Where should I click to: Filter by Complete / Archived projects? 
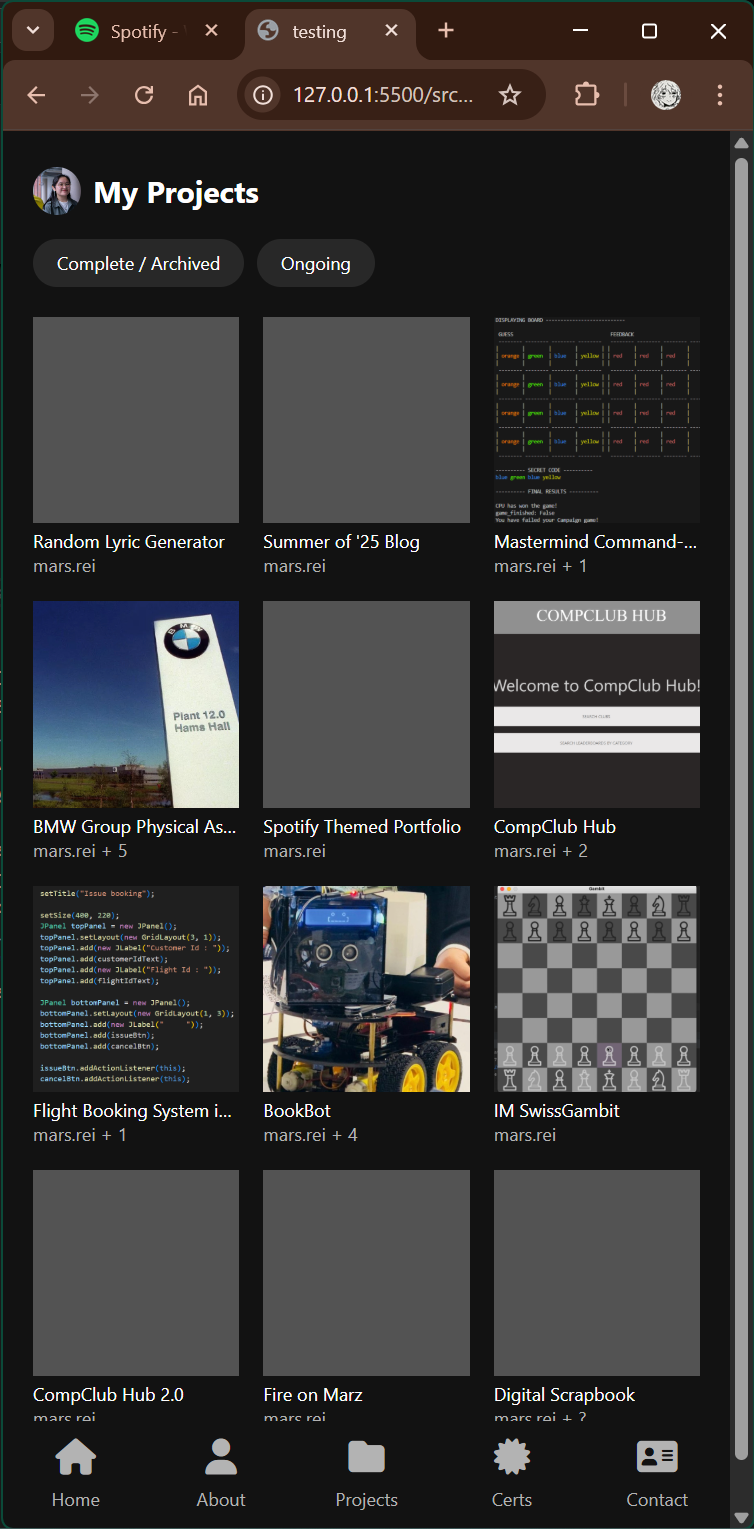pyautogui.click(x=138, y=264)
